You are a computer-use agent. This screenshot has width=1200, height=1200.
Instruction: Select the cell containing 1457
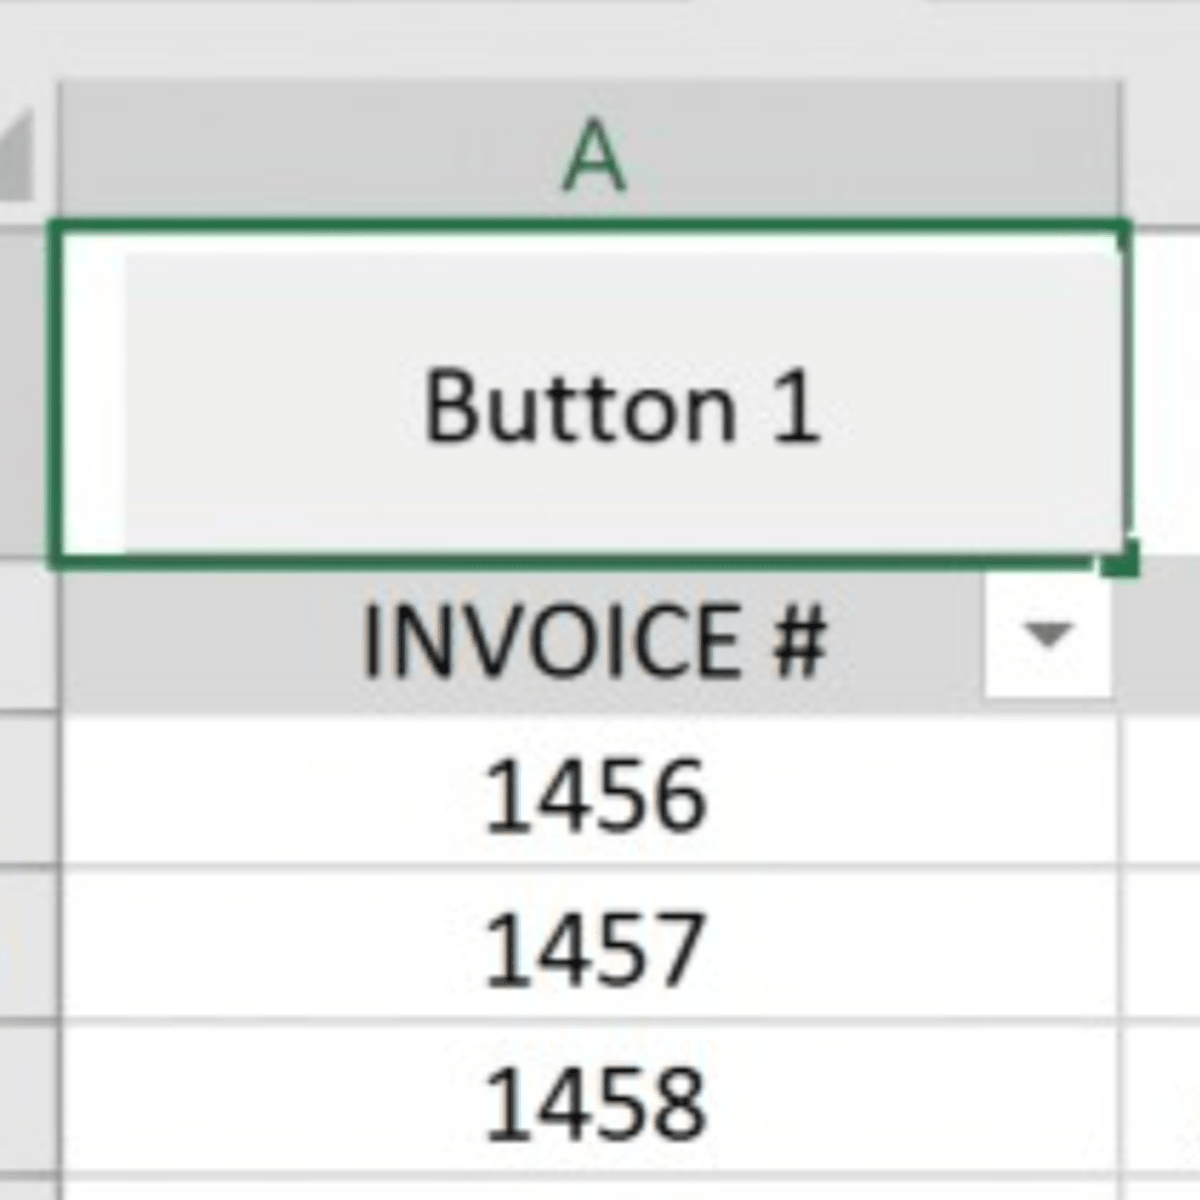592,945
